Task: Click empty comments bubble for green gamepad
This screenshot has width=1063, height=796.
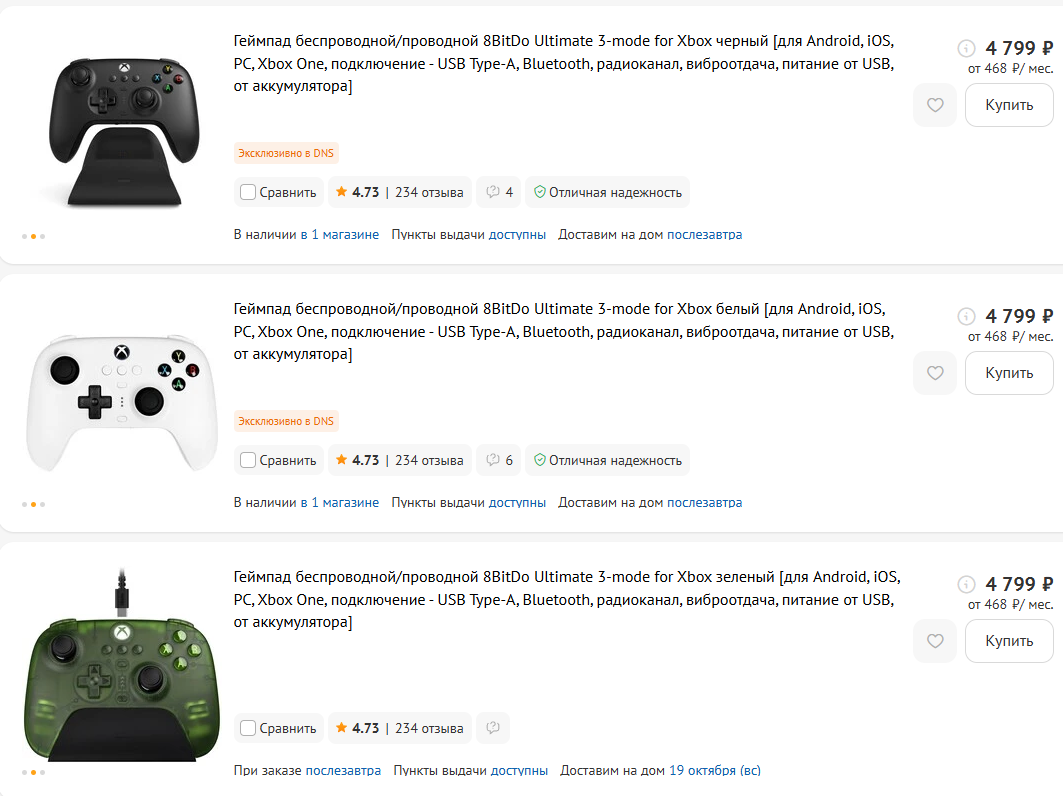Action: pyautogui.click(x=492, y=728)
